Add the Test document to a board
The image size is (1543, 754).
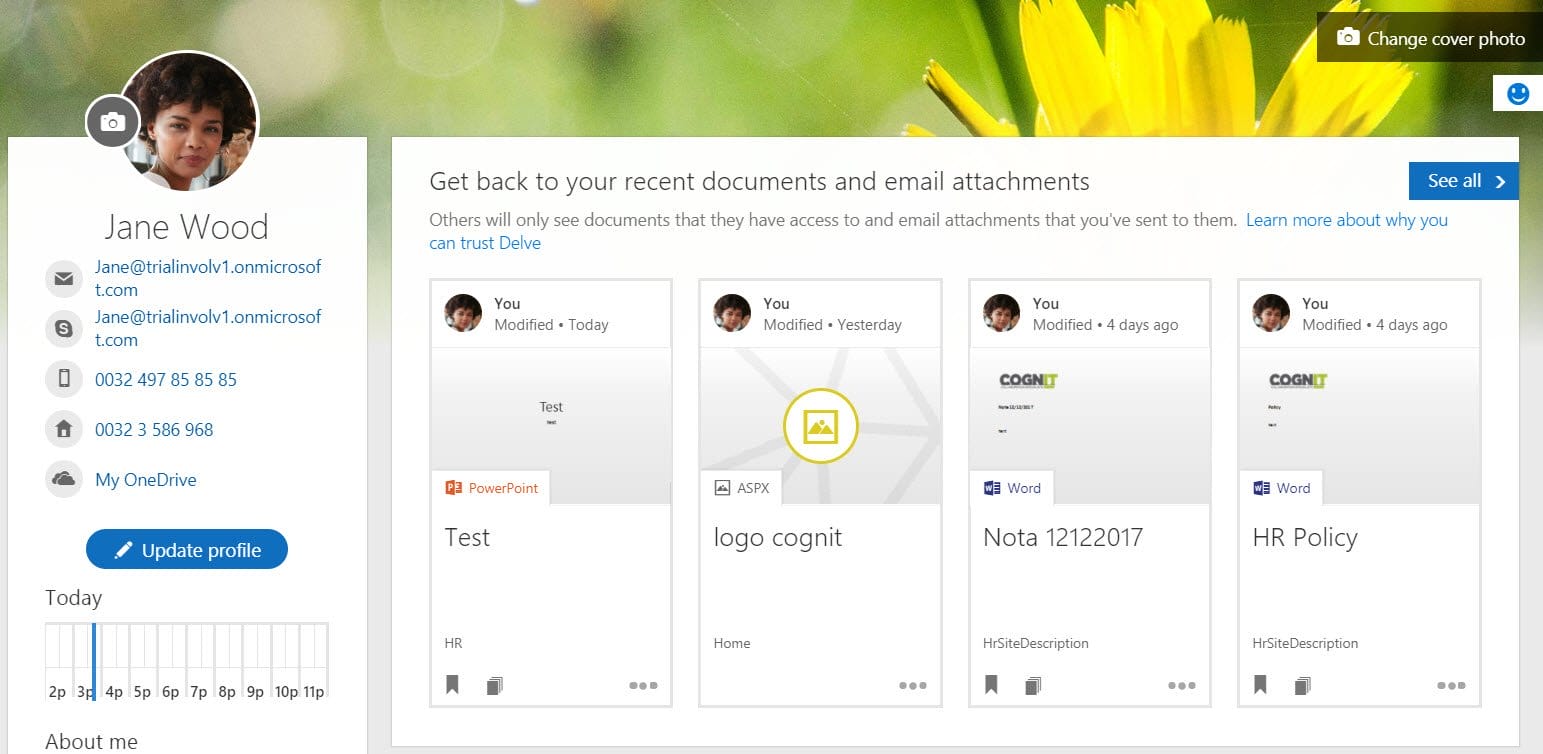pyautogui.click(x=494, y=686)
